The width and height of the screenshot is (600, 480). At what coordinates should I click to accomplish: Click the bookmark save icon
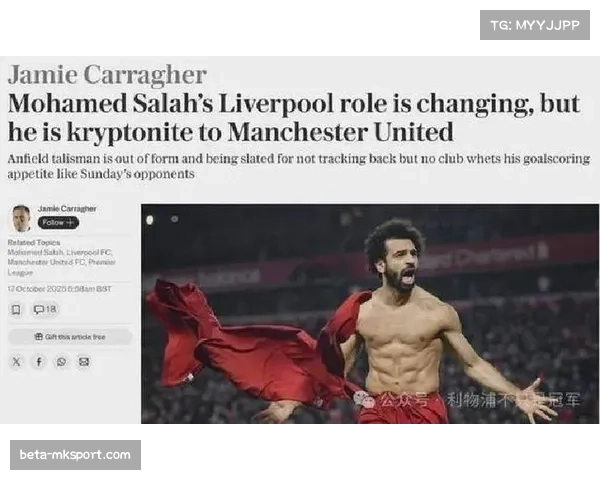point(16,309)
